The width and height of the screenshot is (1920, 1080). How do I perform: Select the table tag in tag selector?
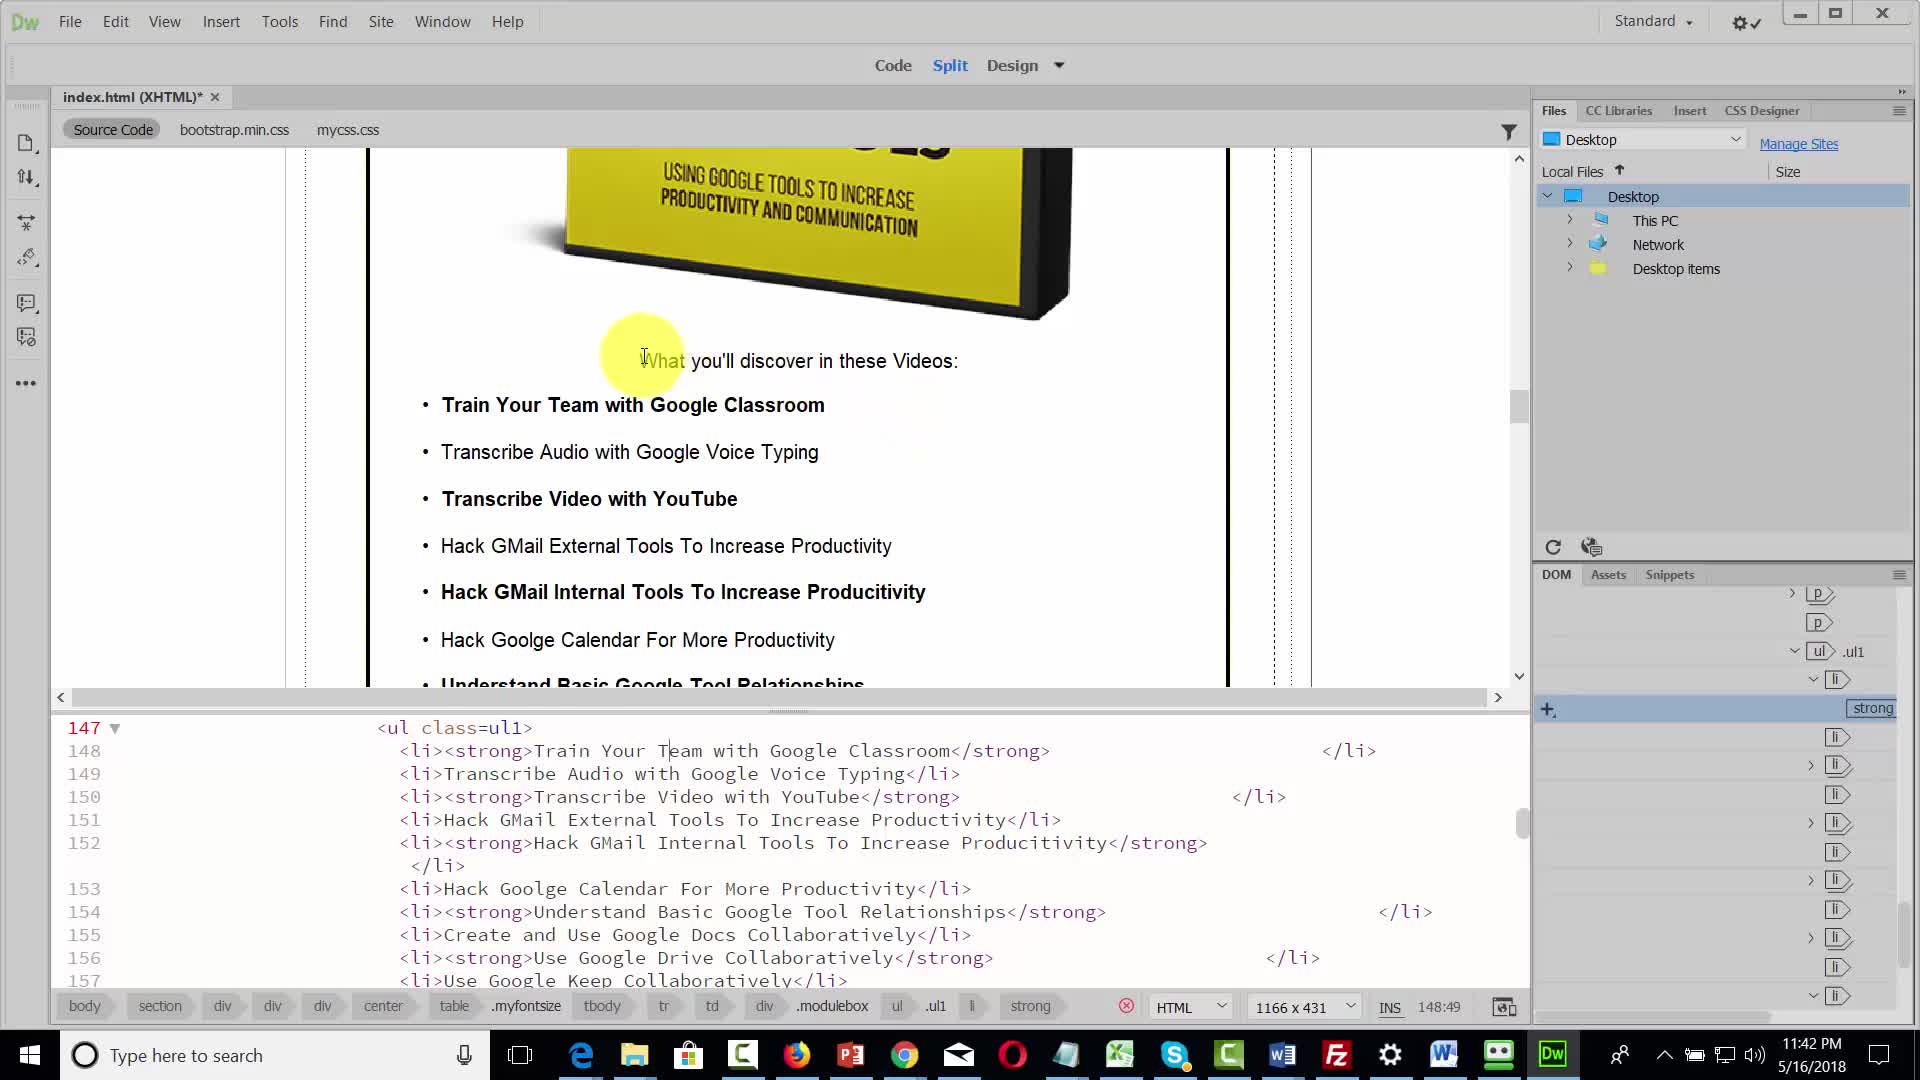click(x=454, y=1006)
